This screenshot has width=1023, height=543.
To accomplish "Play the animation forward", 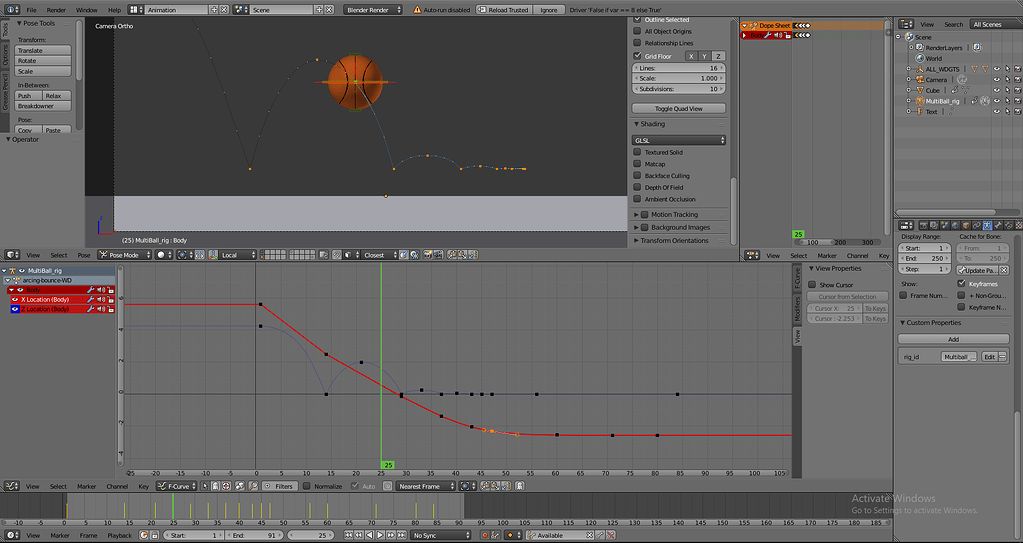I will click(380, 535).
